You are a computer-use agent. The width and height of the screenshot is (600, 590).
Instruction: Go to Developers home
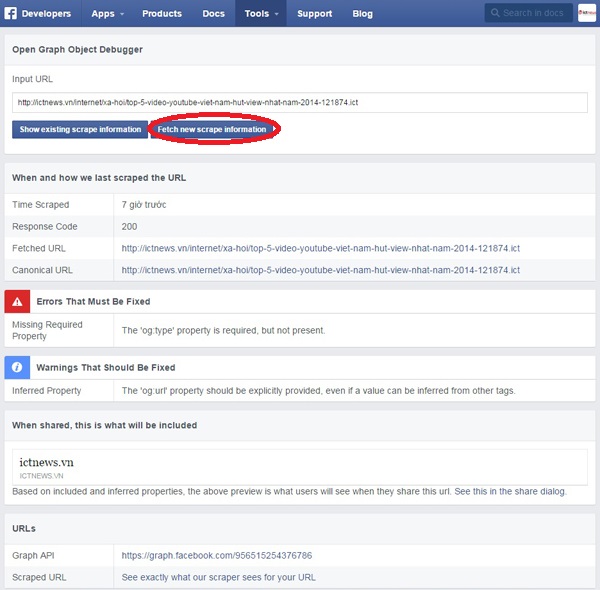46,13
